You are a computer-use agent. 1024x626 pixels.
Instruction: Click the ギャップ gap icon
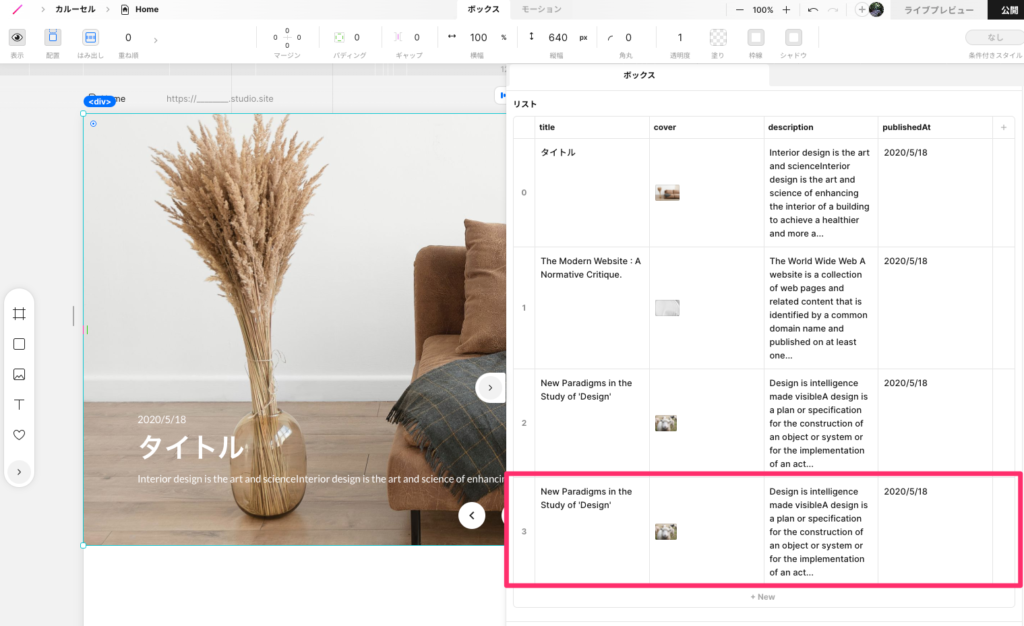(398, 37)
